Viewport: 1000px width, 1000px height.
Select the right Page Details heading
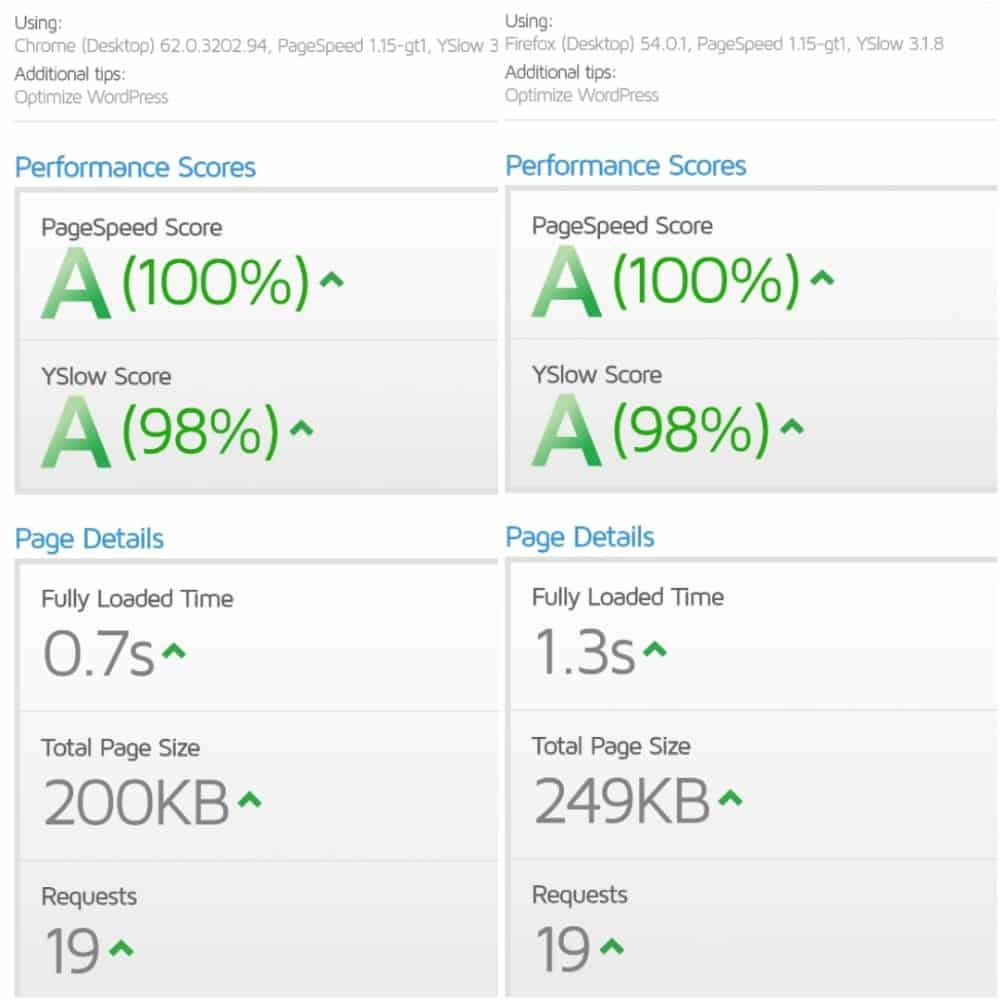click(580, 538)
